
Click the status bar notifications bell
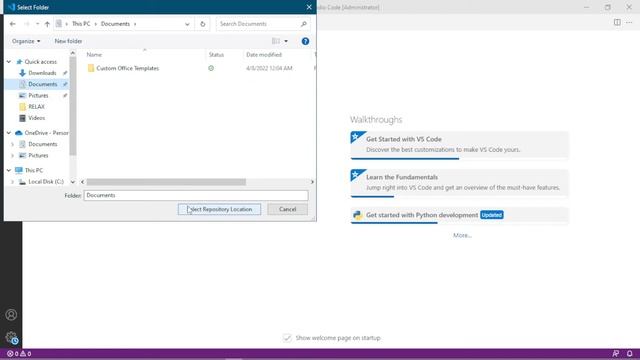629,354
